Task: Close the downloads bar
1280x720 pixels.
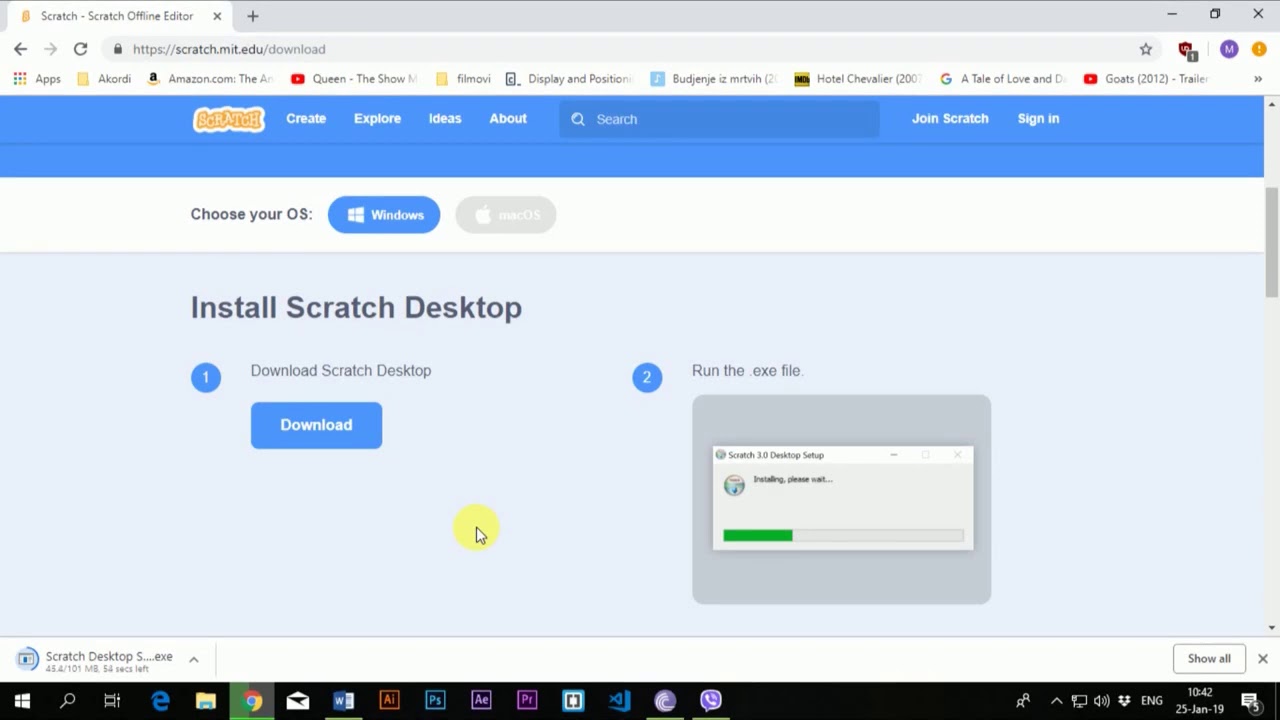Action: [1262, 658]
